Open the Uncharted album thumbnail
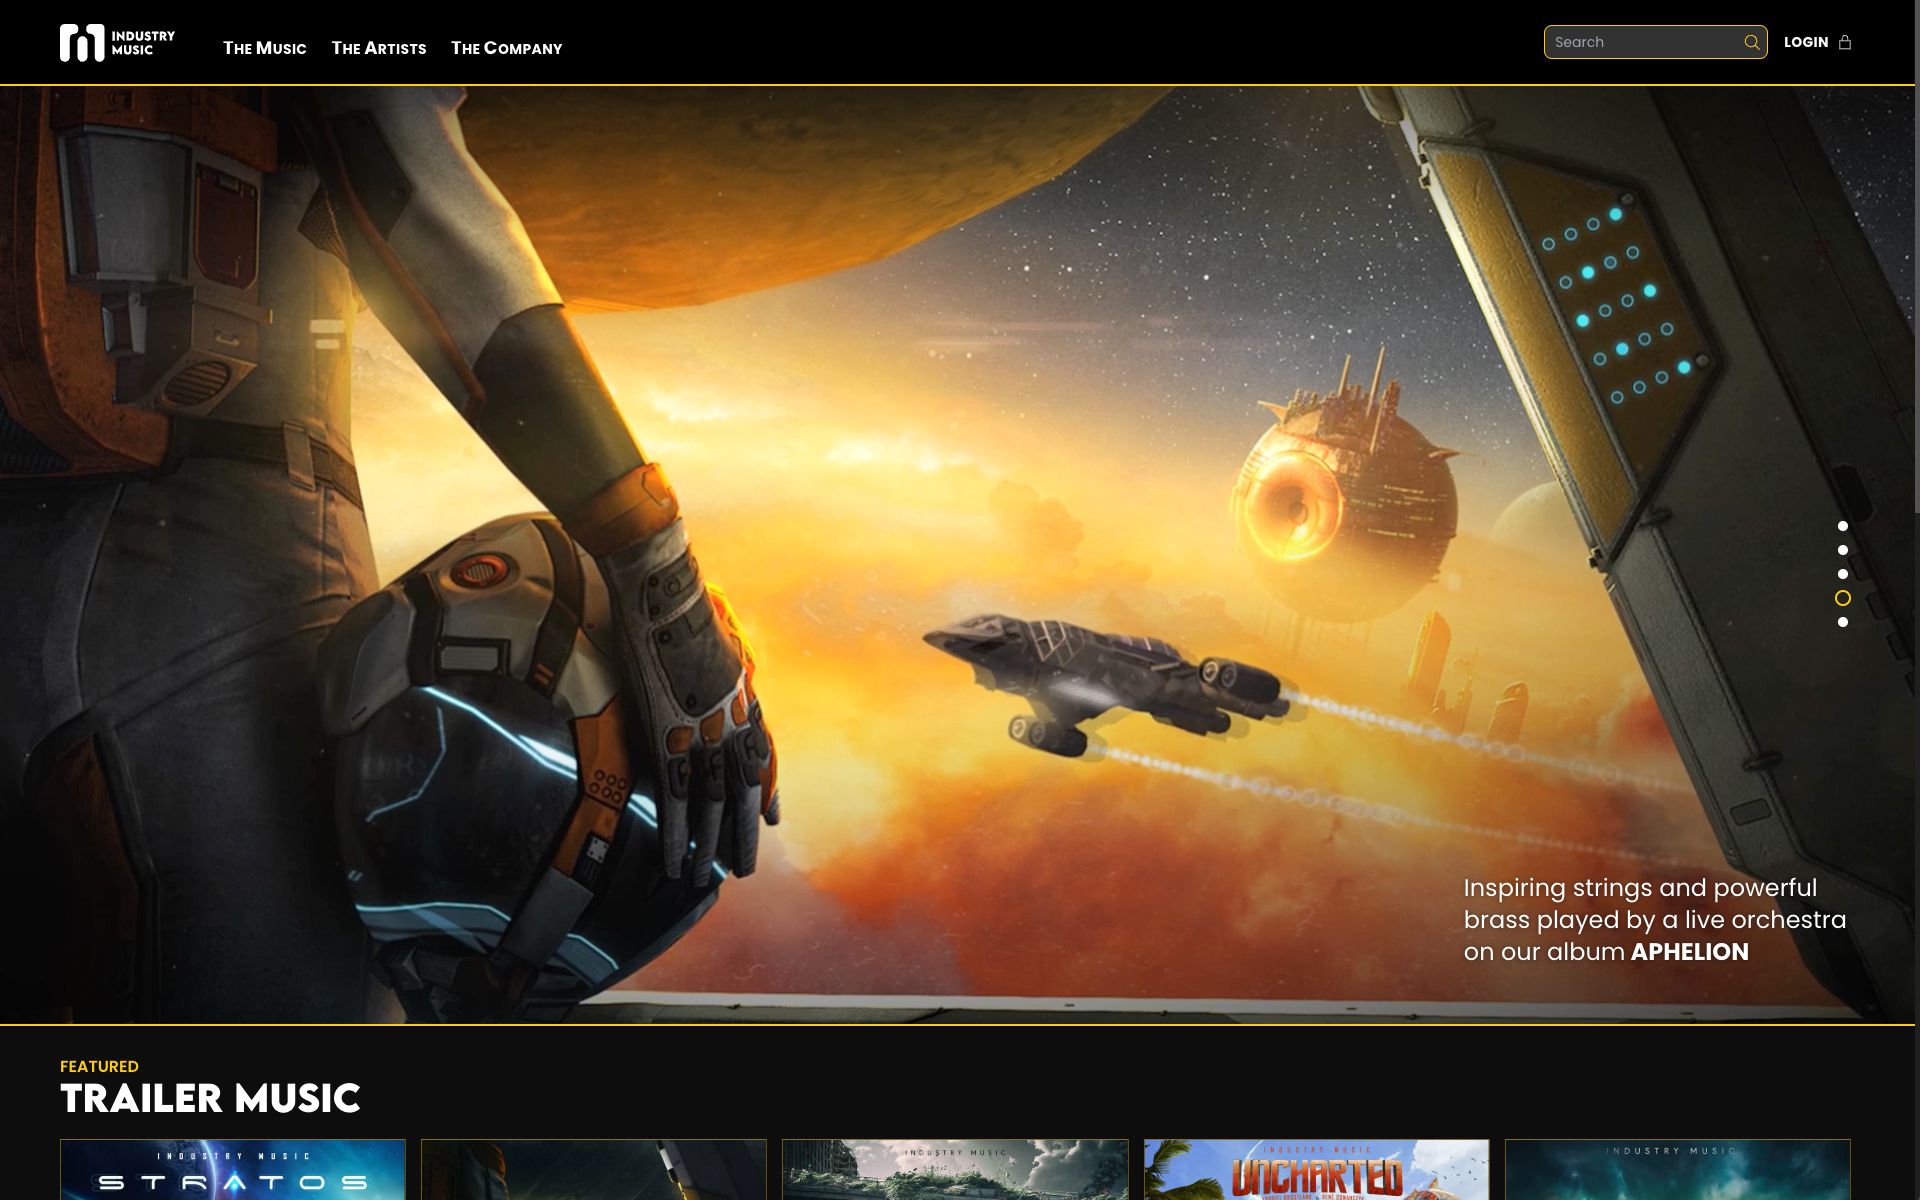The width and height of the screenshot is (1920, 1200). (x=1316, y=1169)
